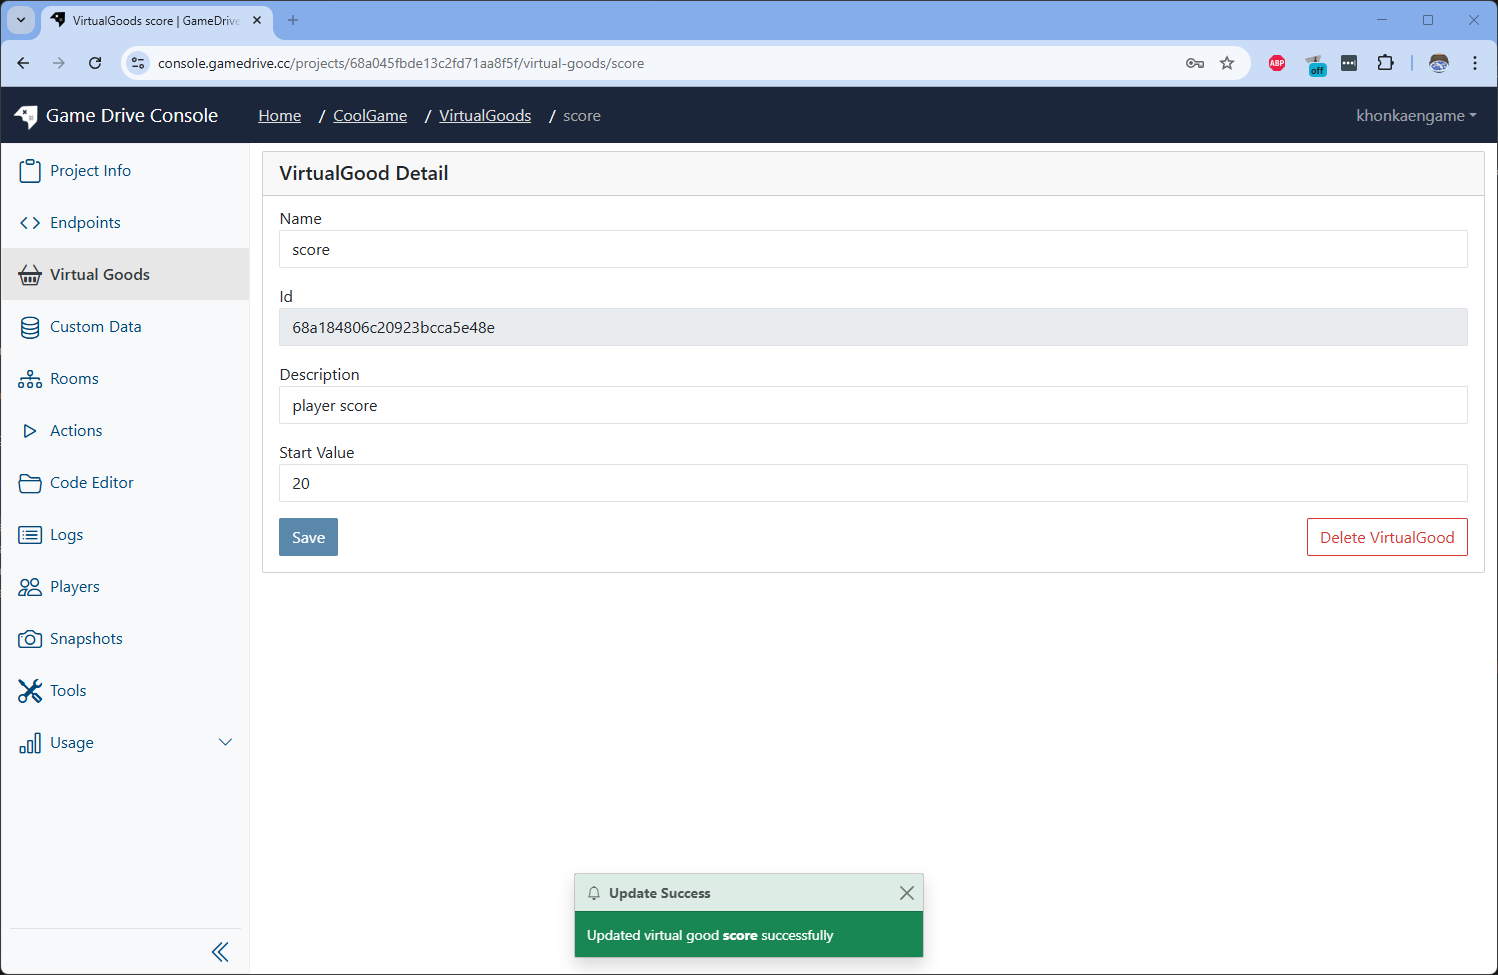1498x975 pixels.
Task: Open the Snapshots section
Action: [x=87, y=638]
